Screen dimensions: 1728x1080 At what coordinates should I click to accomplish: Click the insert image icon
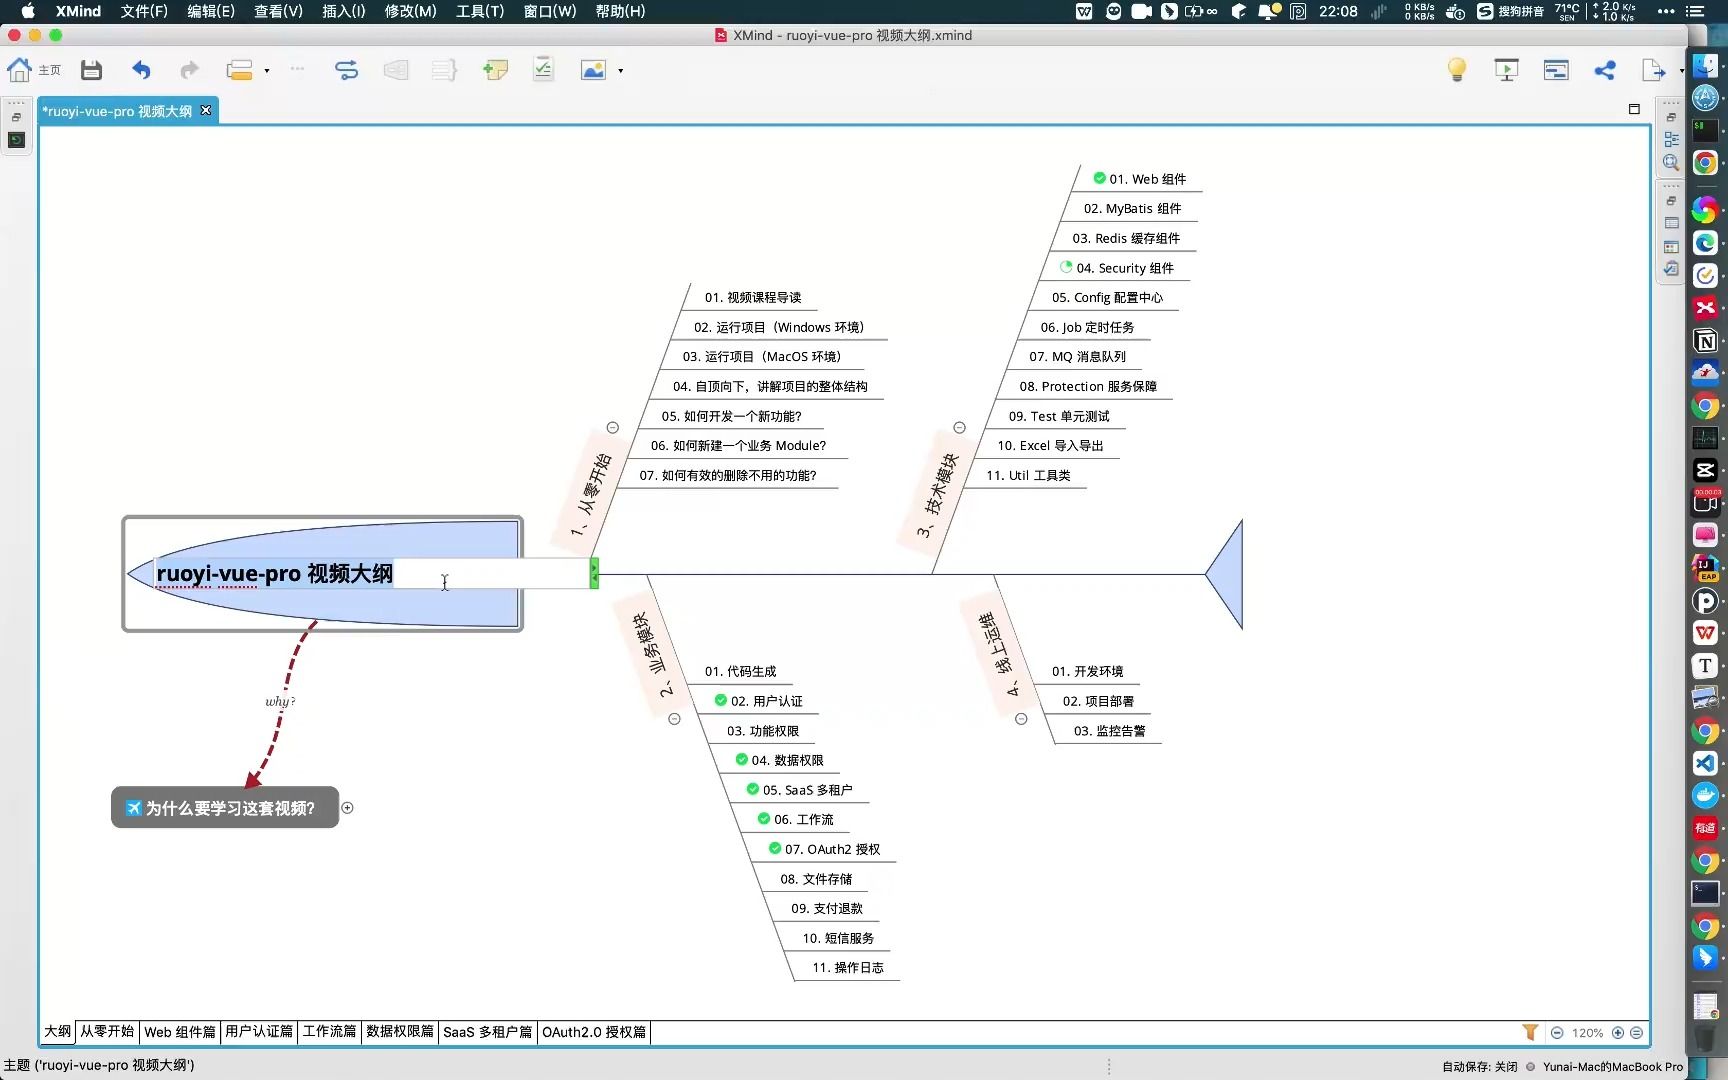pos(594,70)
